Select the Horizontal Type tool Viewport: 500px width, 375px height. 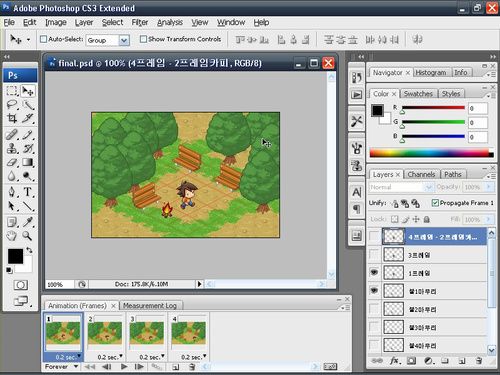(x=28, y=192)
